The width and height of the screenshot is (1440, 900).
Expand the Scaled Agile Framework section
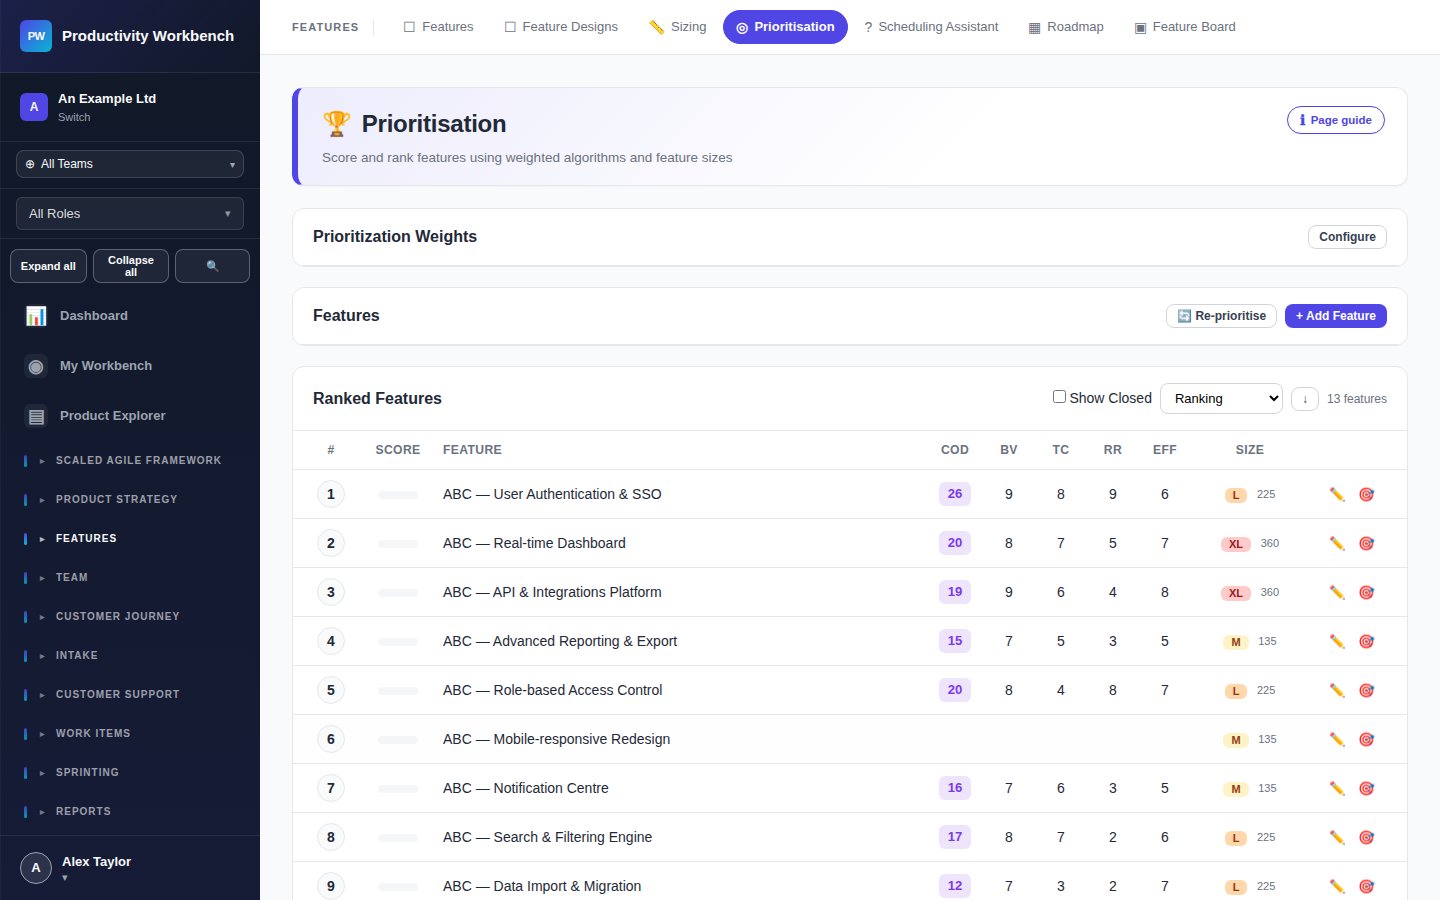[130, 460]
